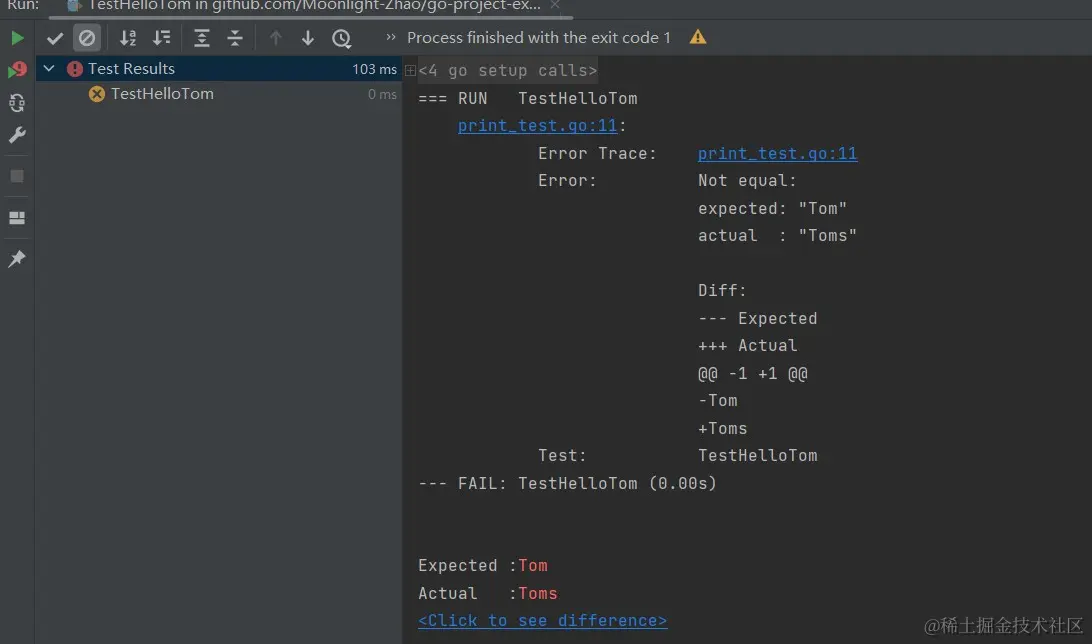Click the warning triangle icon
Image resolution: width=1092 pixels, height=644 pixels.
point(698,37)
